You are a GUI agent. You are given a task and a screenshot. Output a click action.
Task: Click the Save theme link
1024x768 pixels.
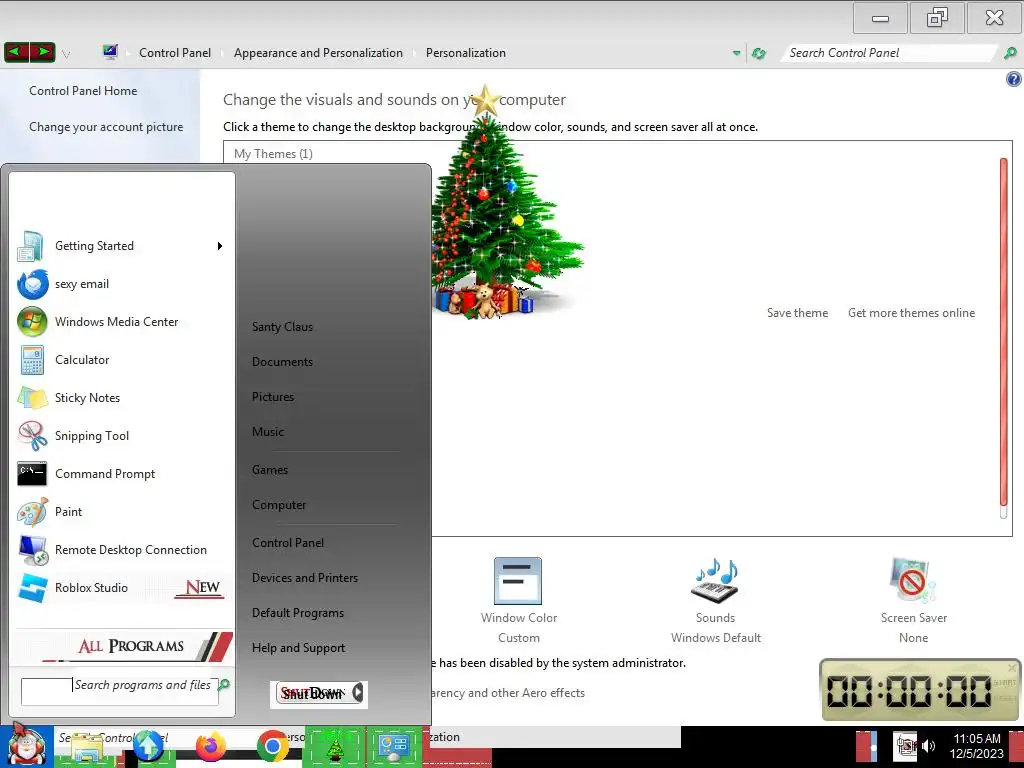point(797,313)
